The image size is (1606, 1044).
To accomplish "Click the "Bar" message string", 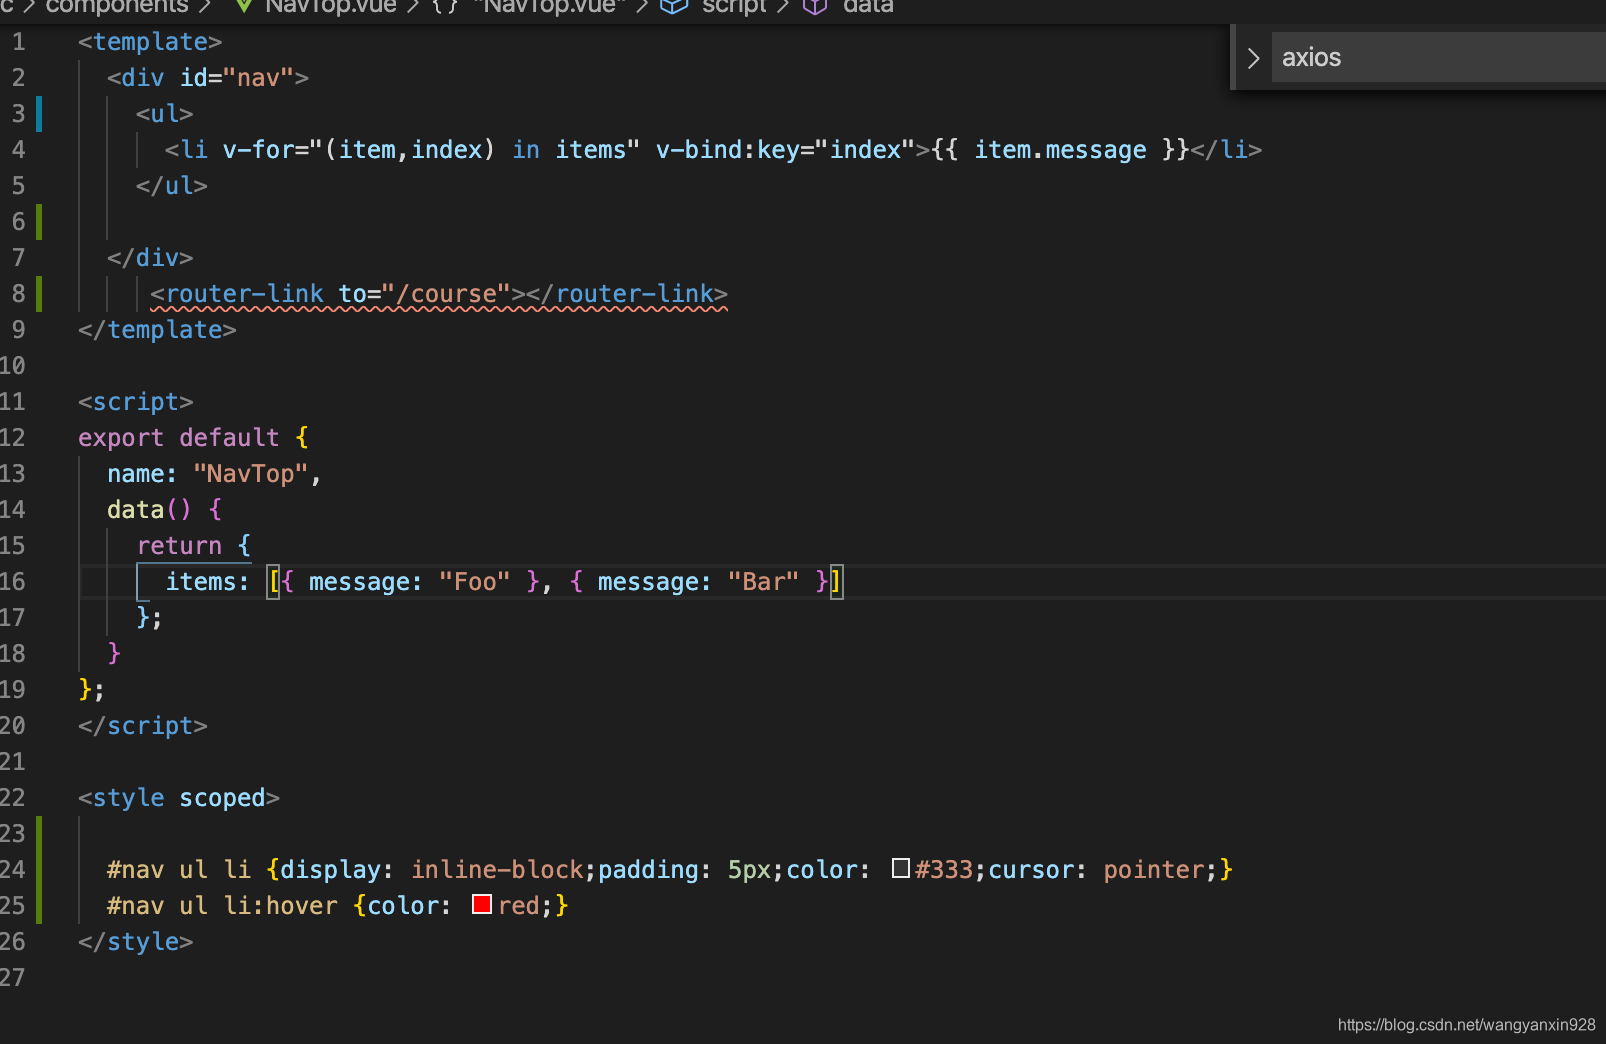I will (763, 581).
